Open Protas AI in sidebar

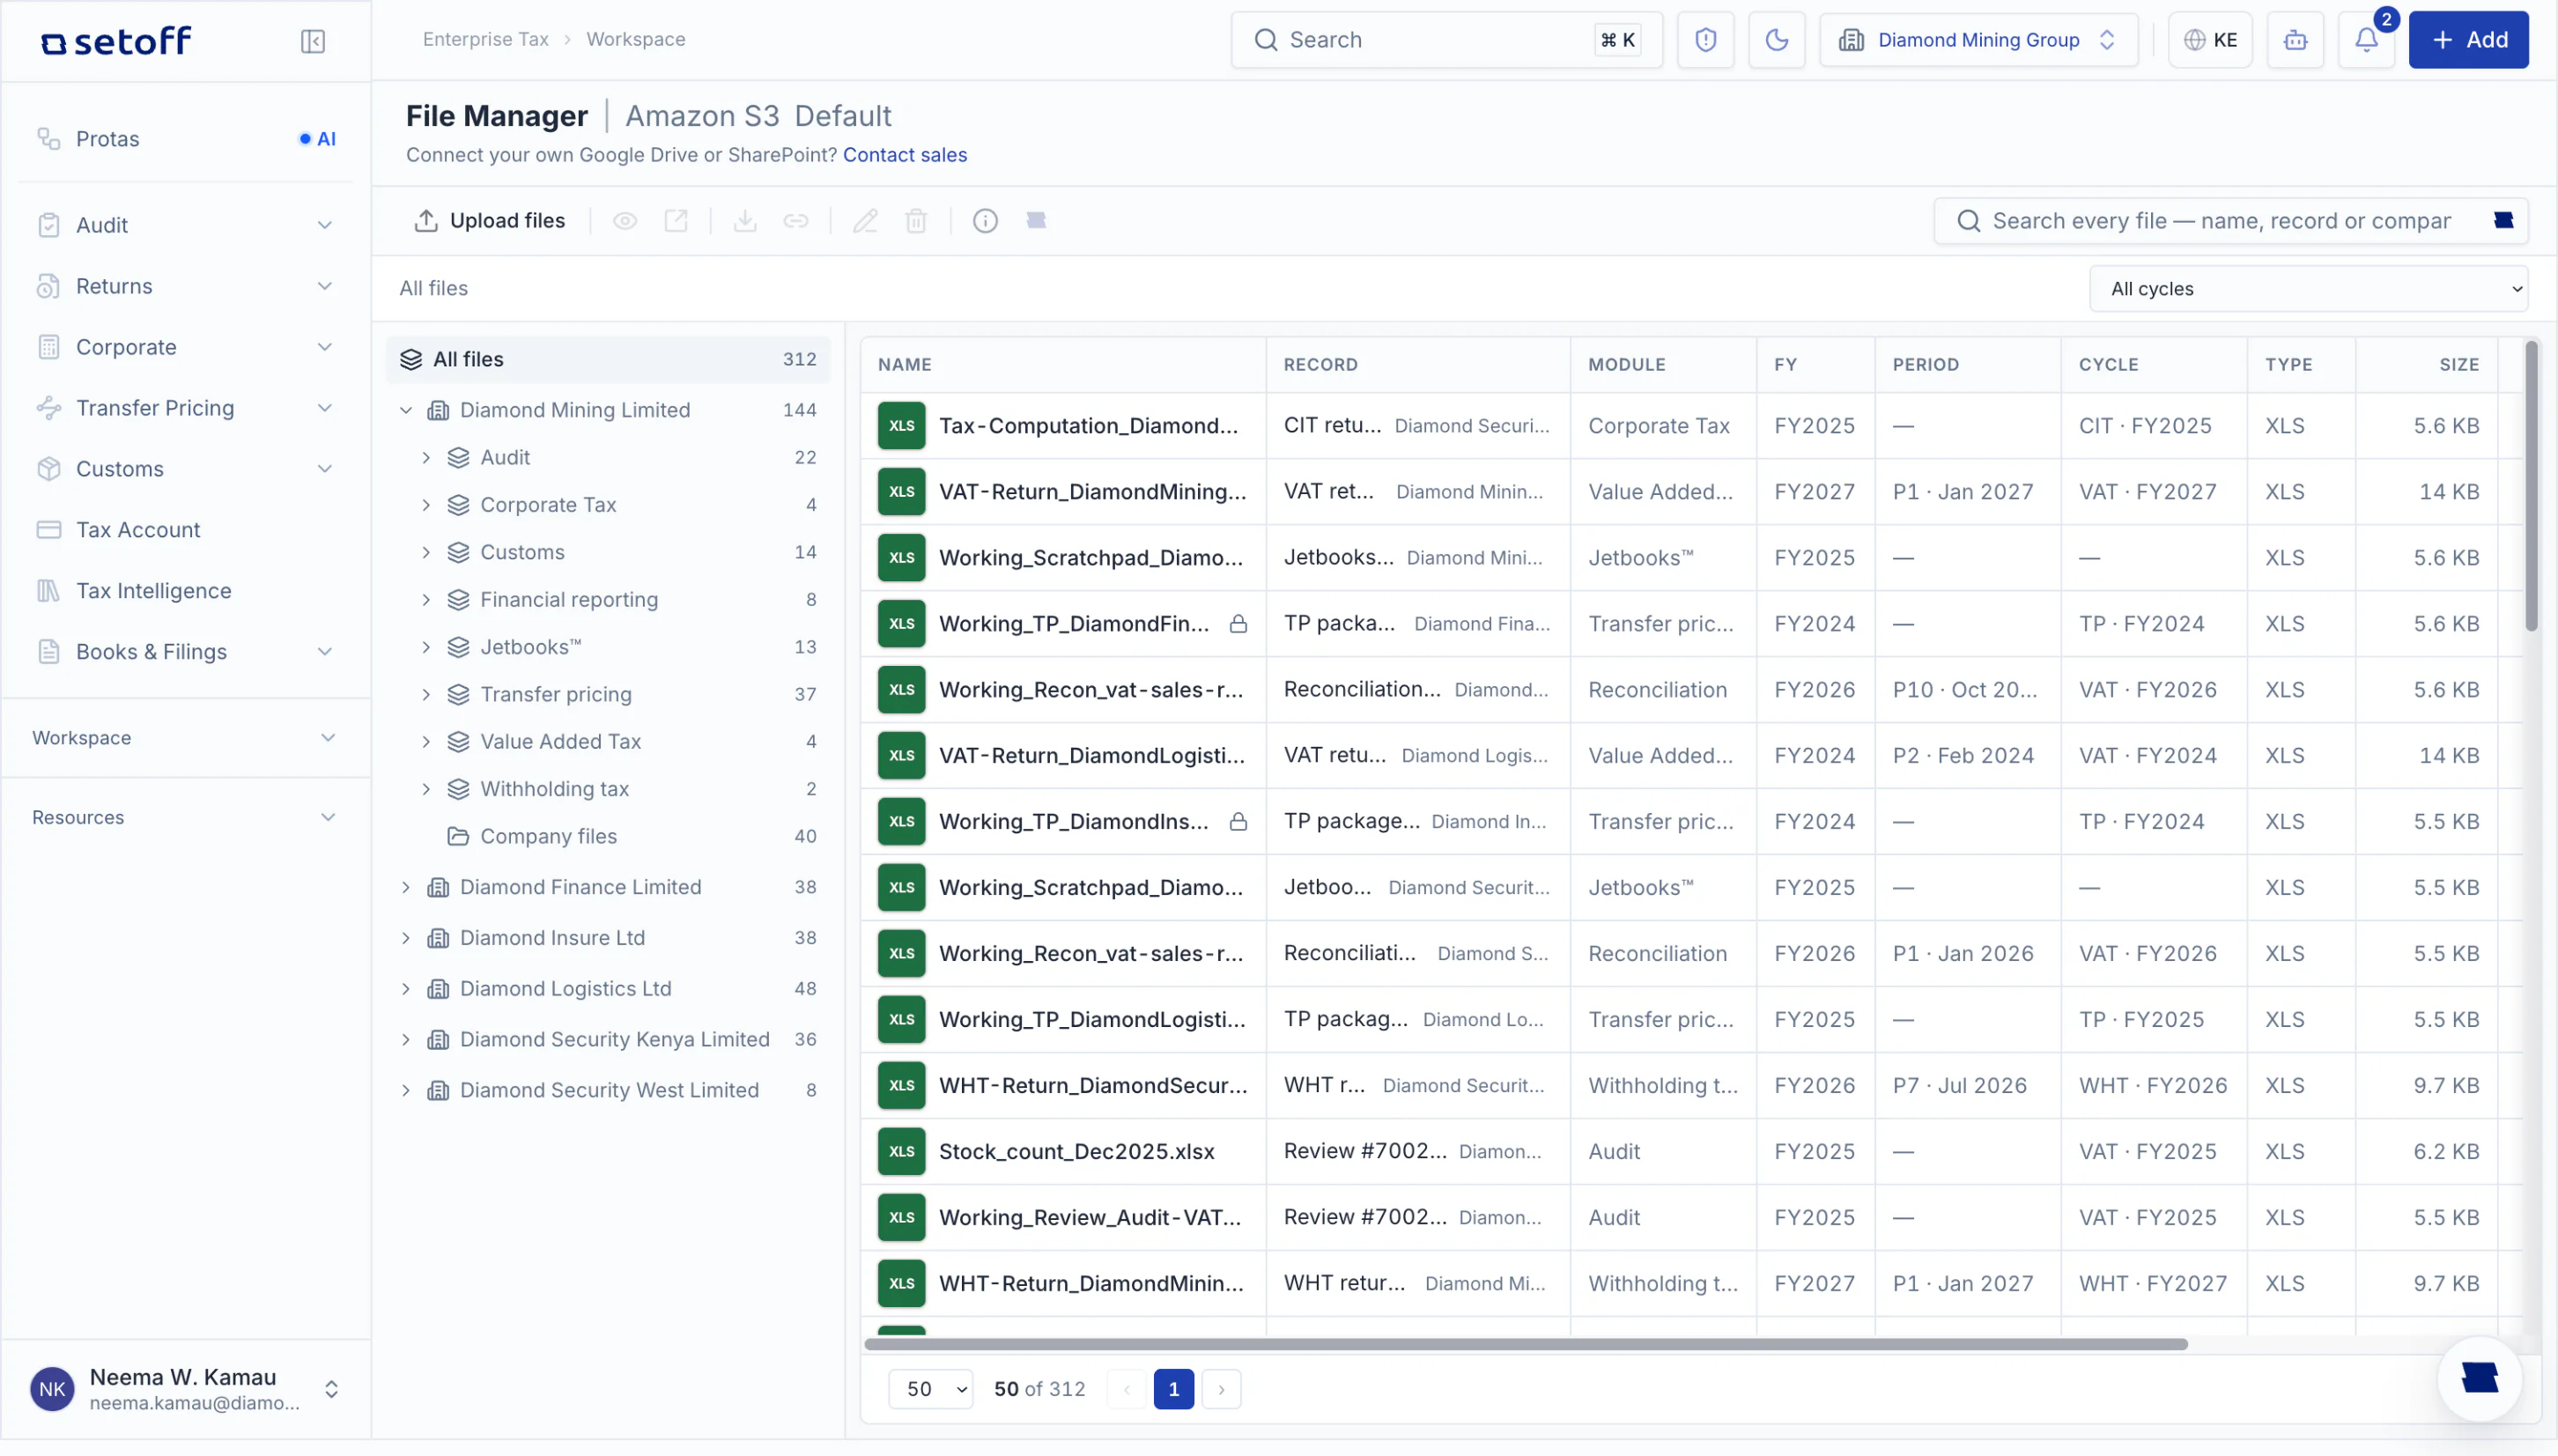tap(186, 139)
